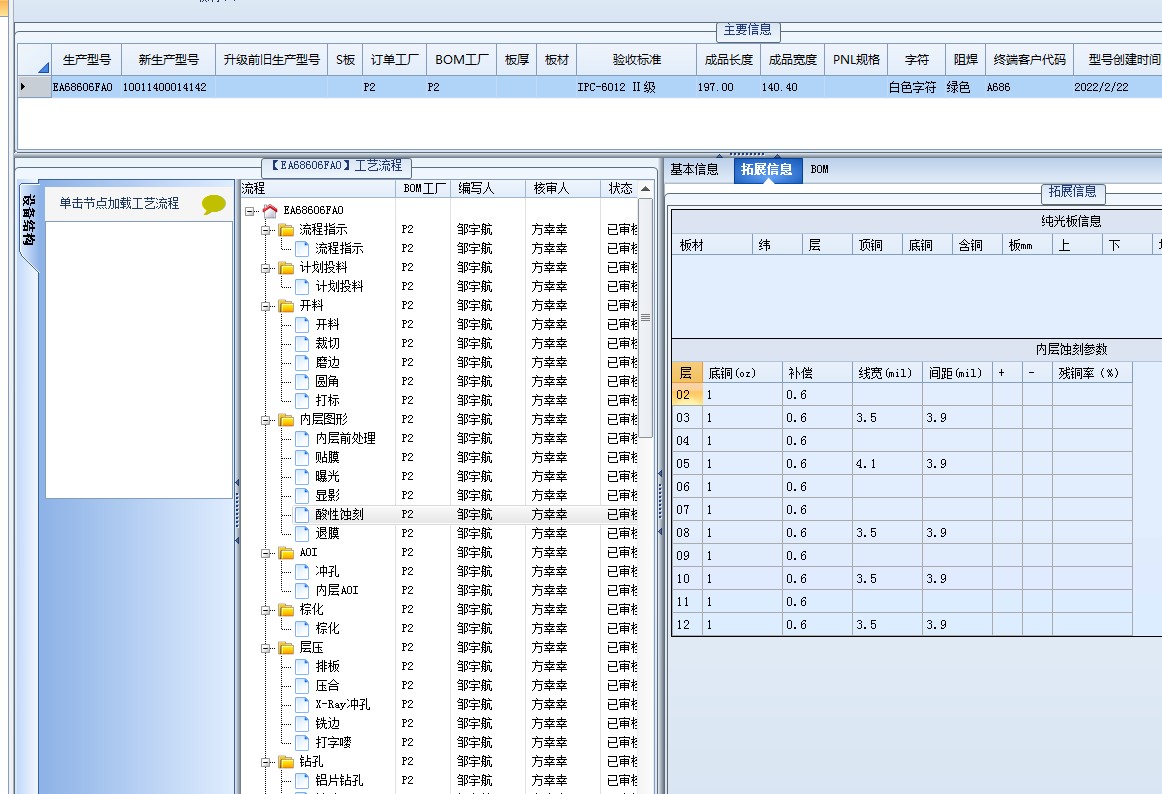Select layer 12 row in etching table

(x=902, y=625)
